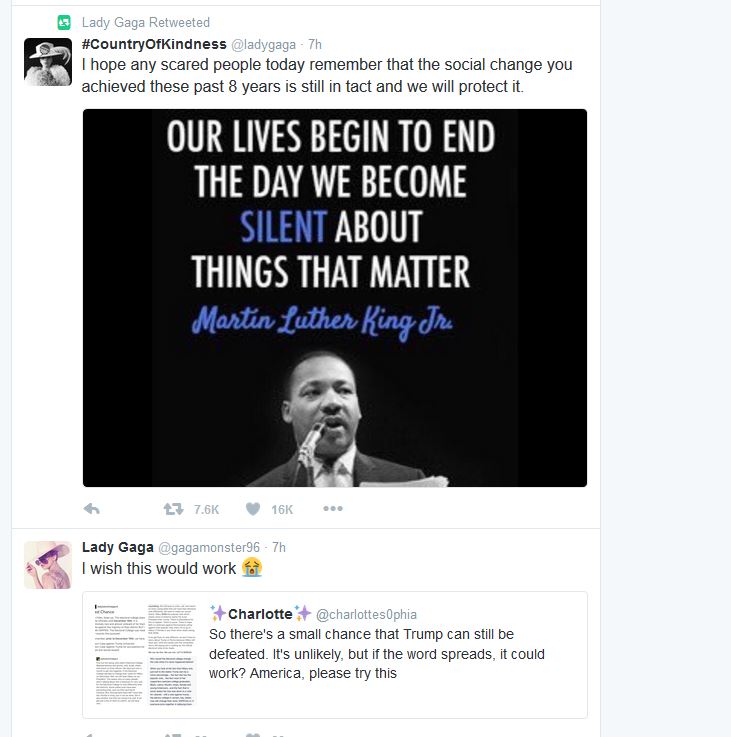The height and width of the screenshot is (737, 731).
Task: Open the 7h timestamp on first tweet
Action: (315, 45)
